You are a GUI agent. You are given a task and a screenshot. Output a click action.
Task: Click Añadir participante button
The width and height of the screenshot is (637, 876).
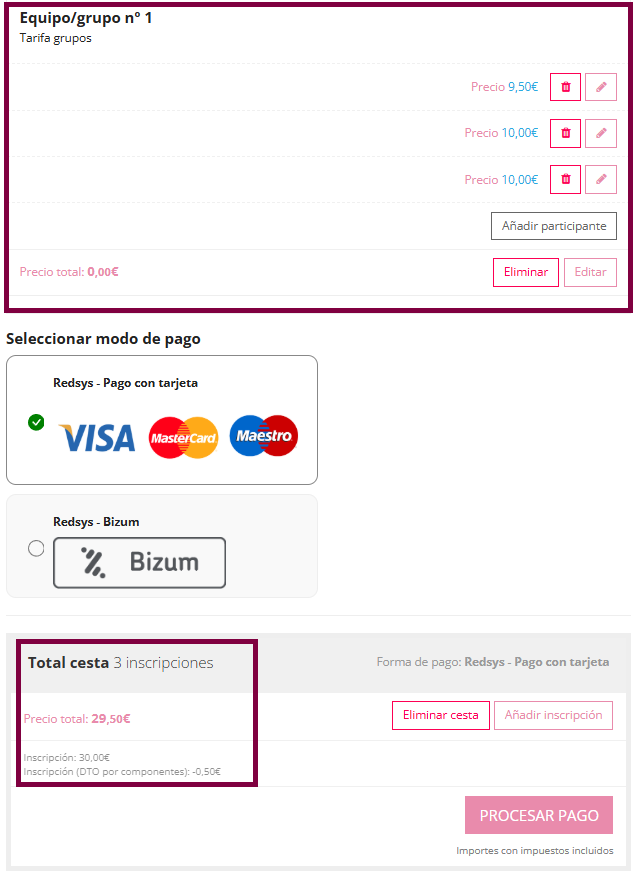pos(553,226)
